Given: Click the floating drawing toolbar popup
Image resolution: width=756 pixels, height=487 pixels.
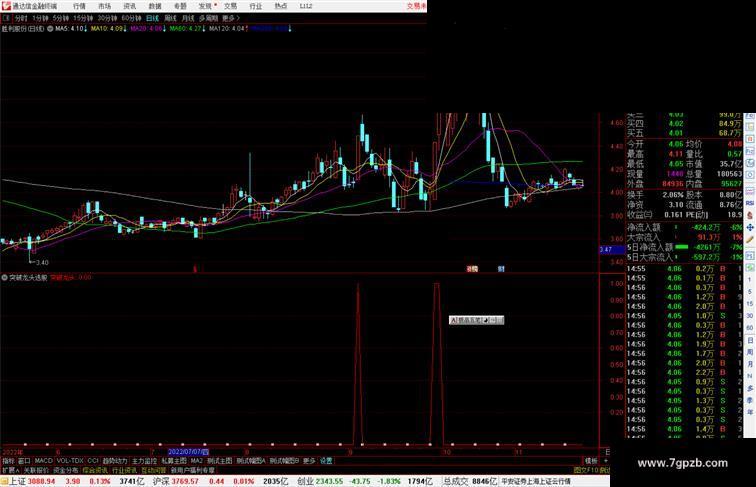Looking at the screenshot, I should pos(476,320).
